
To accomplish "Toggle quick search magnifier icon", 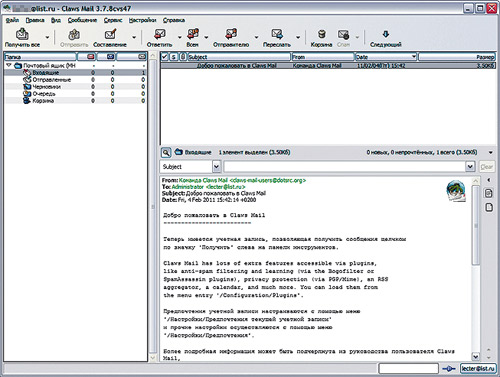I will coord(166,153).
